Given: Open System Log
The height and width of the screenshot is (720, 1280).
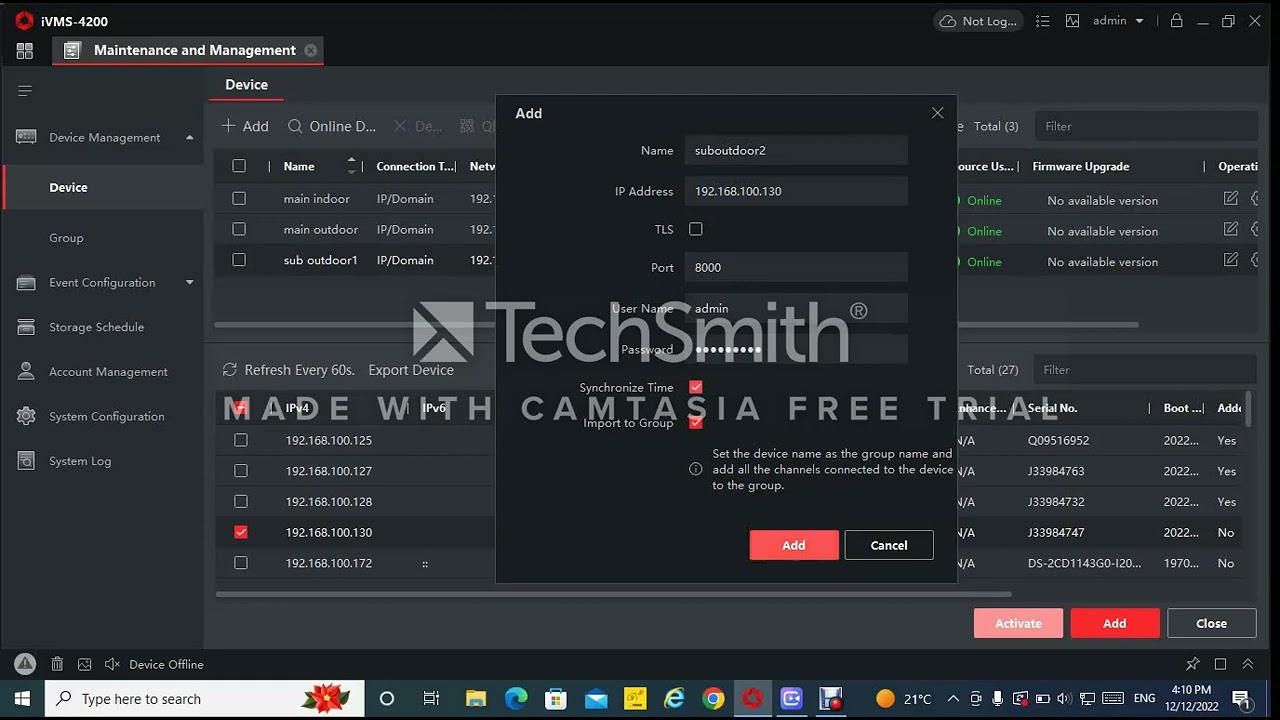Looking at the screenshot, I should coord(80,461).
